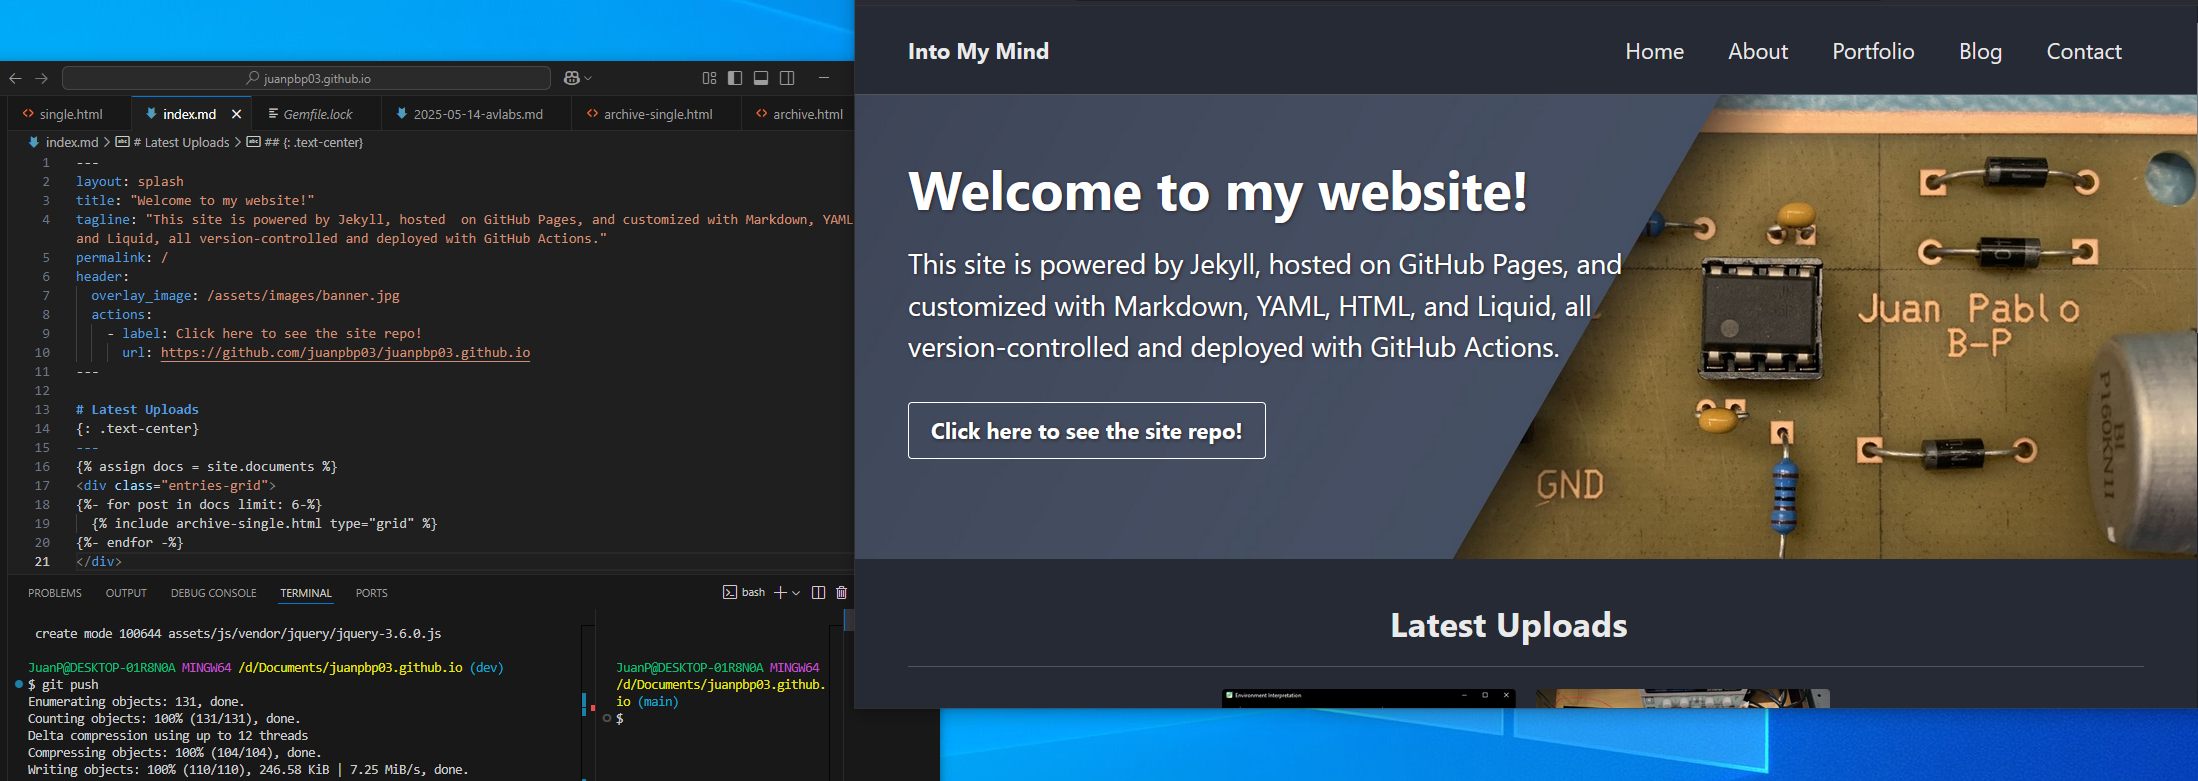Go back using the VS Code back arrow
This screenshot has height=781, width=2198.
[15, 78]
